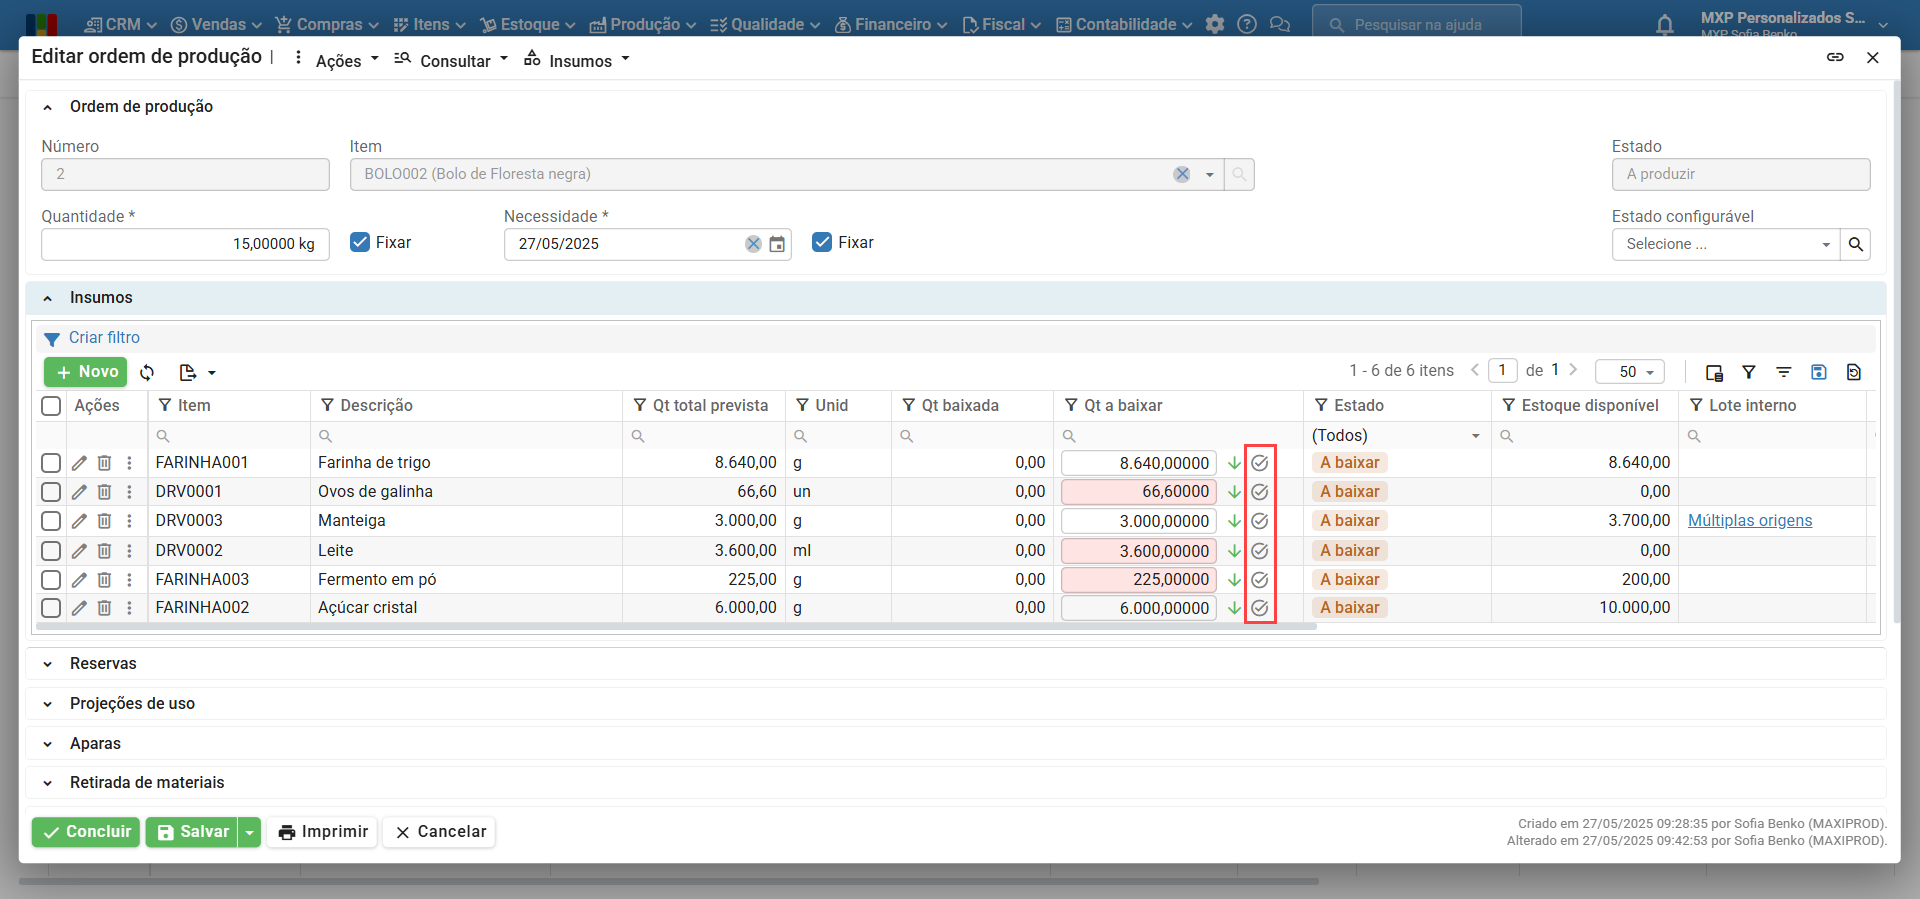Change page size dropdown showing 50

click(1630, 372)
